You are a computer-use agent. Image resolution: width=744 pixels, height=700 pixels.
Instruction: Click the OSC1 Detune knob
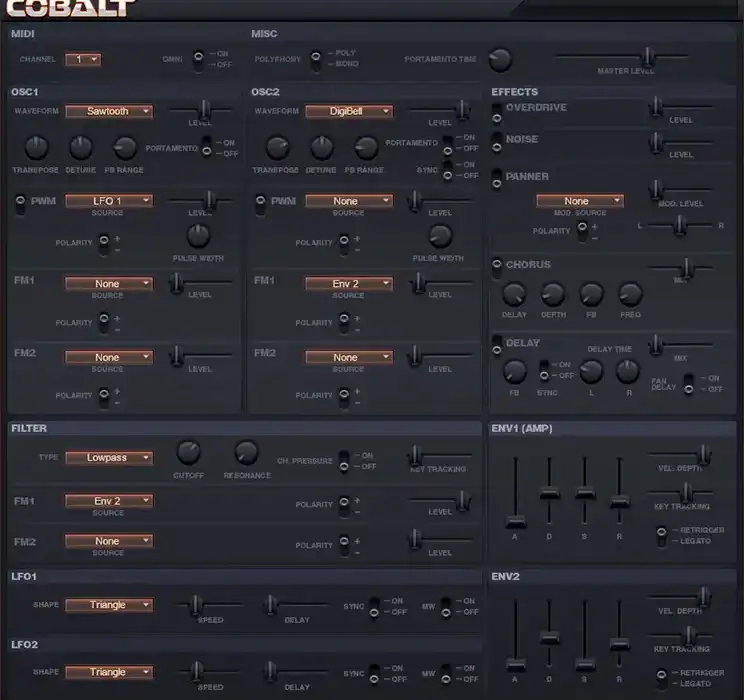81,147
